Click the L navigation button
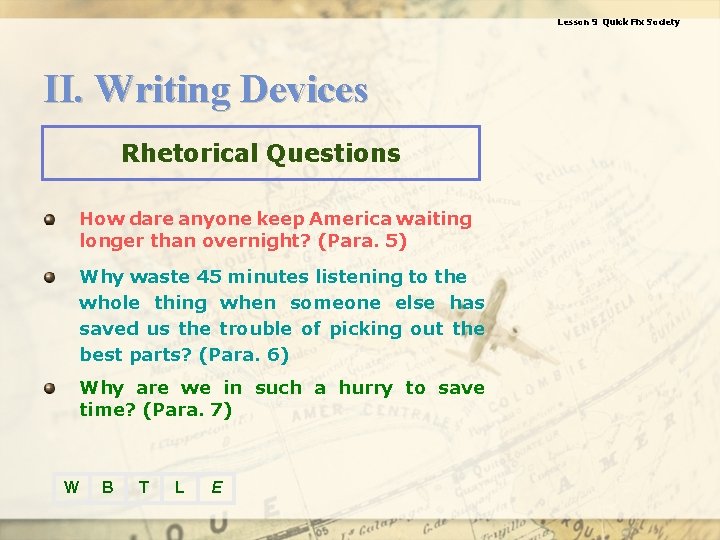Image resolution: width=720 pixels, height=540 pixels. pyautogui.click(x=180, y=488)
